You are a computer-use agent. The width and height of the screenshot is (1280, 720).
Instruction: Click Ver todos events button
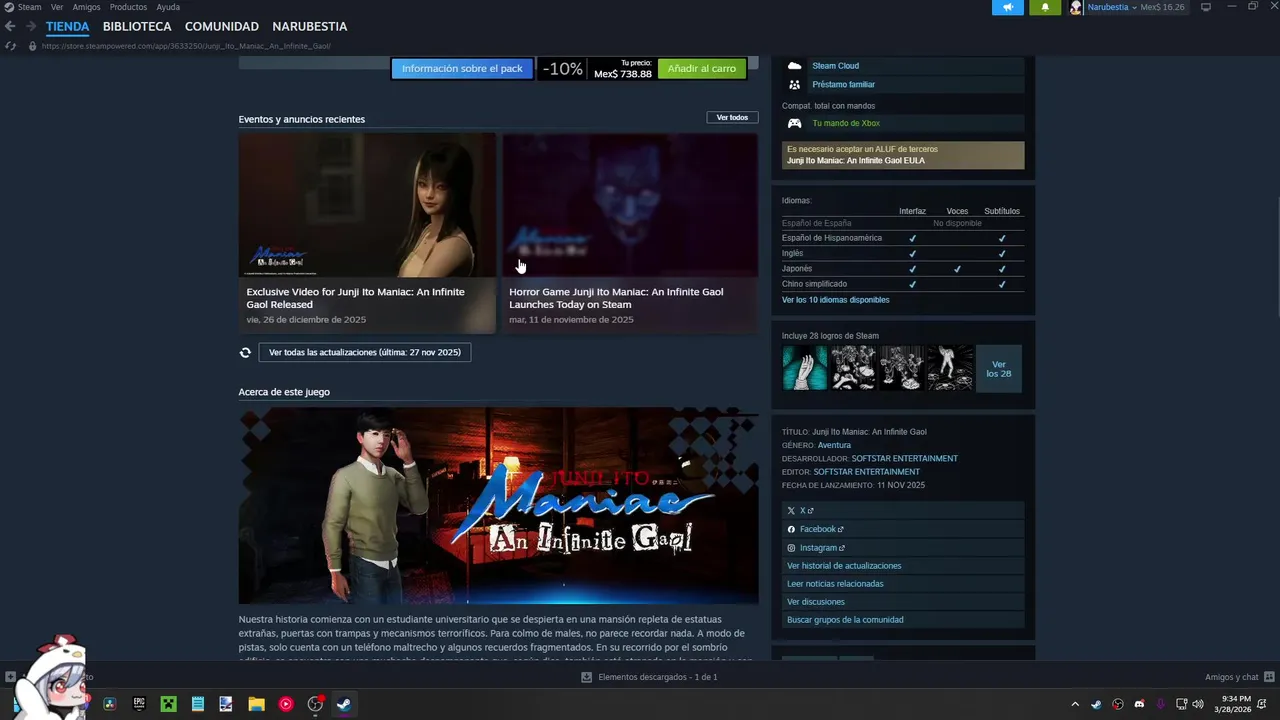coord(732,118)
